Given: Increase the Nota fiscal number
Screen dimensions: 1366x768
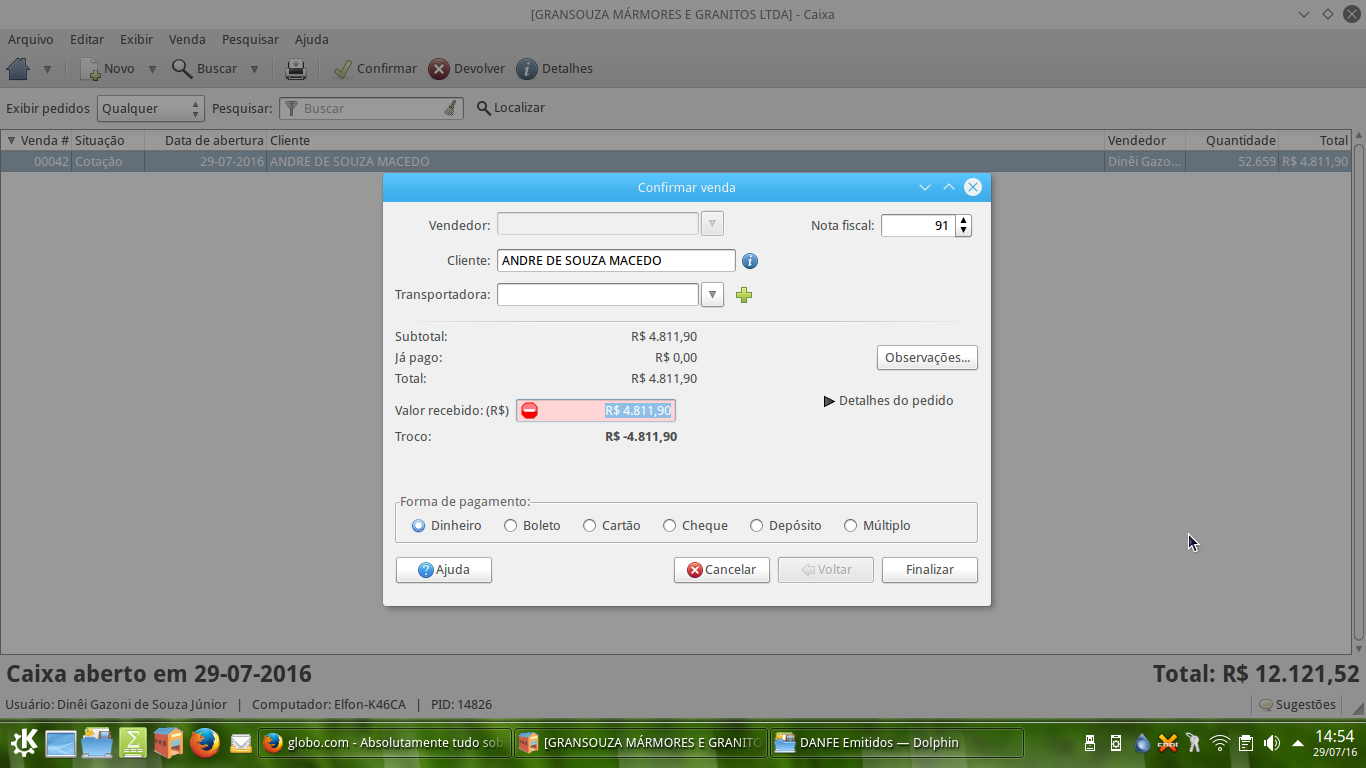Looking at the screenshot, I should tap(963, 220).
